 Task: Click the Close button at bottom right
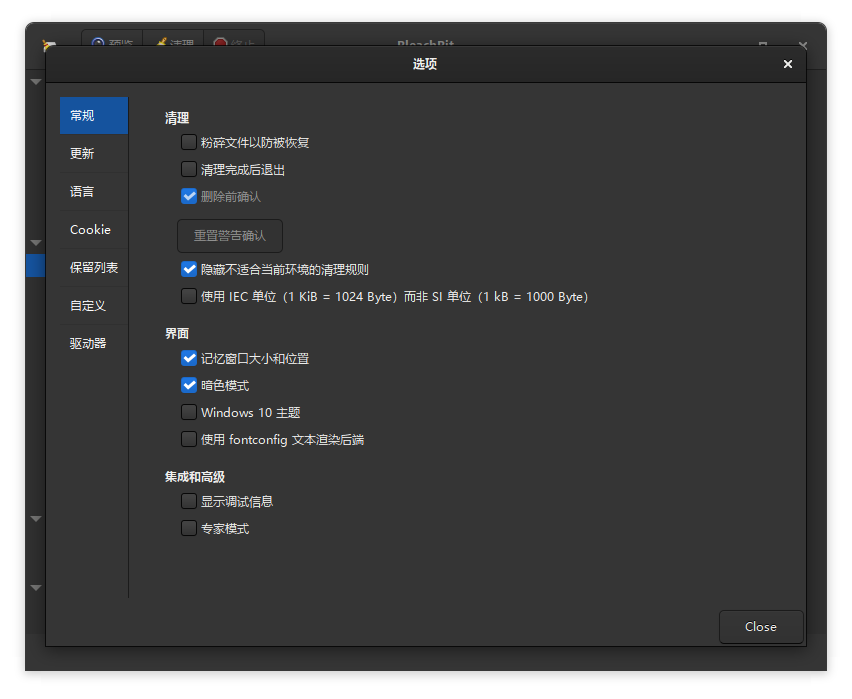tap(760, 627)
